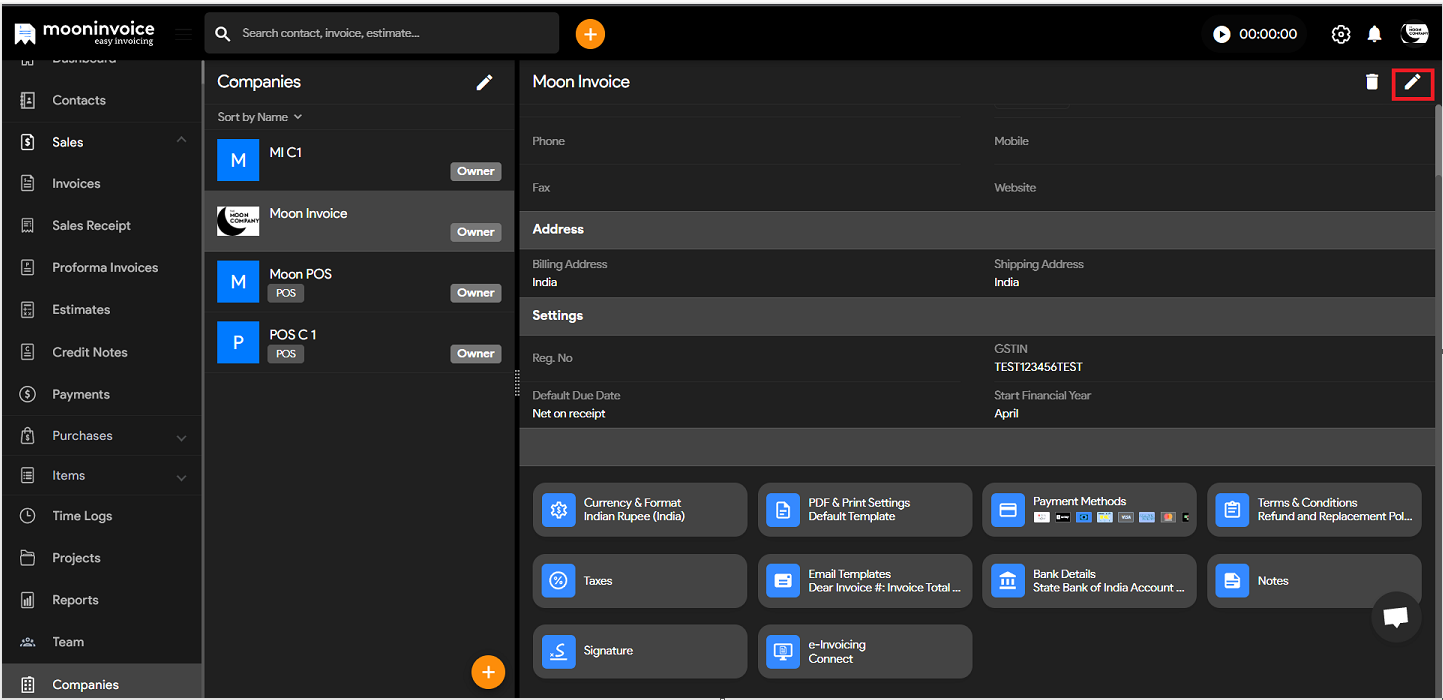Screen dimensions: 1443x700
Task: Open Email Templates card
Action: (x=865, y=581)
